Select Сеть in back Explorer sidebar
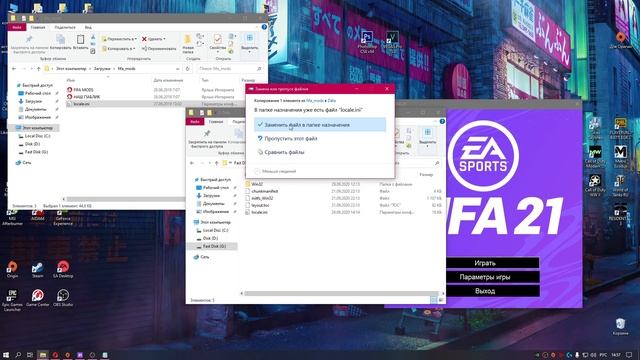The height and width of the screenshot is (360, 640). (26, 162)
